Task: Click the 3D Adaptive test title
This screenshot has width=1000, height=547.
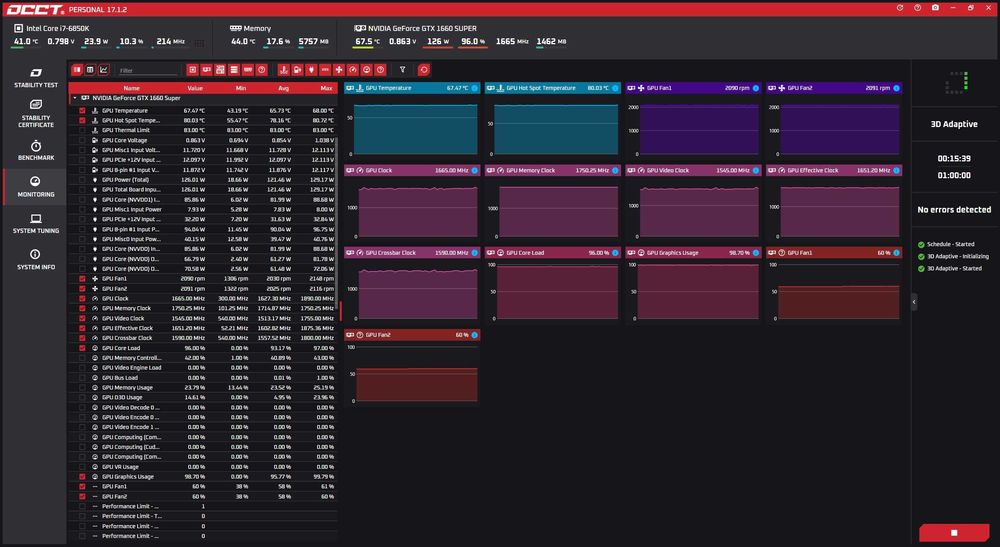Action: 954,124
